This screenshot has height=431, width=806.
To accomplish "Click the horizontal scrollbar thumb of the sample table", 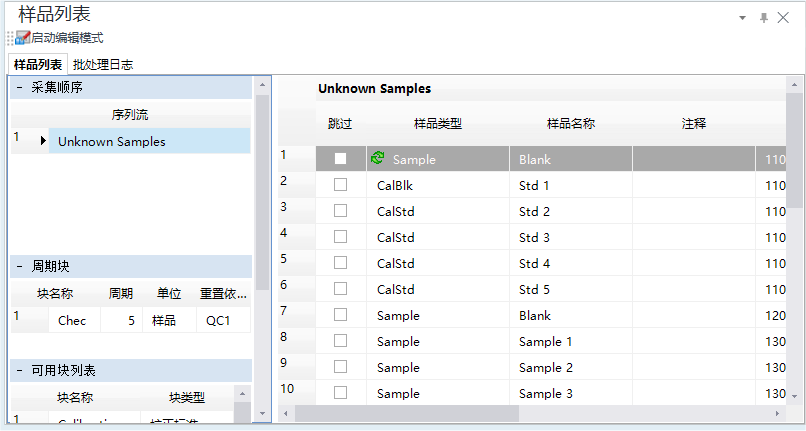I will coord(407,414).
